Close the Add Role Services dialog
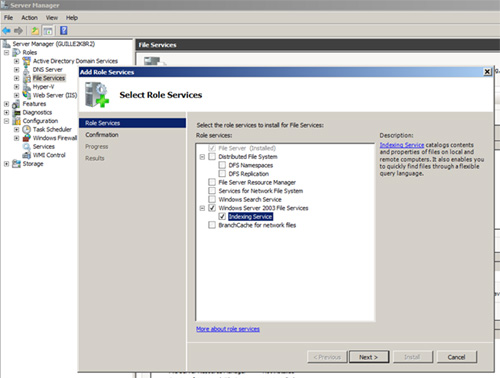This screenshot has width=500, height=378. coord(487,72)
